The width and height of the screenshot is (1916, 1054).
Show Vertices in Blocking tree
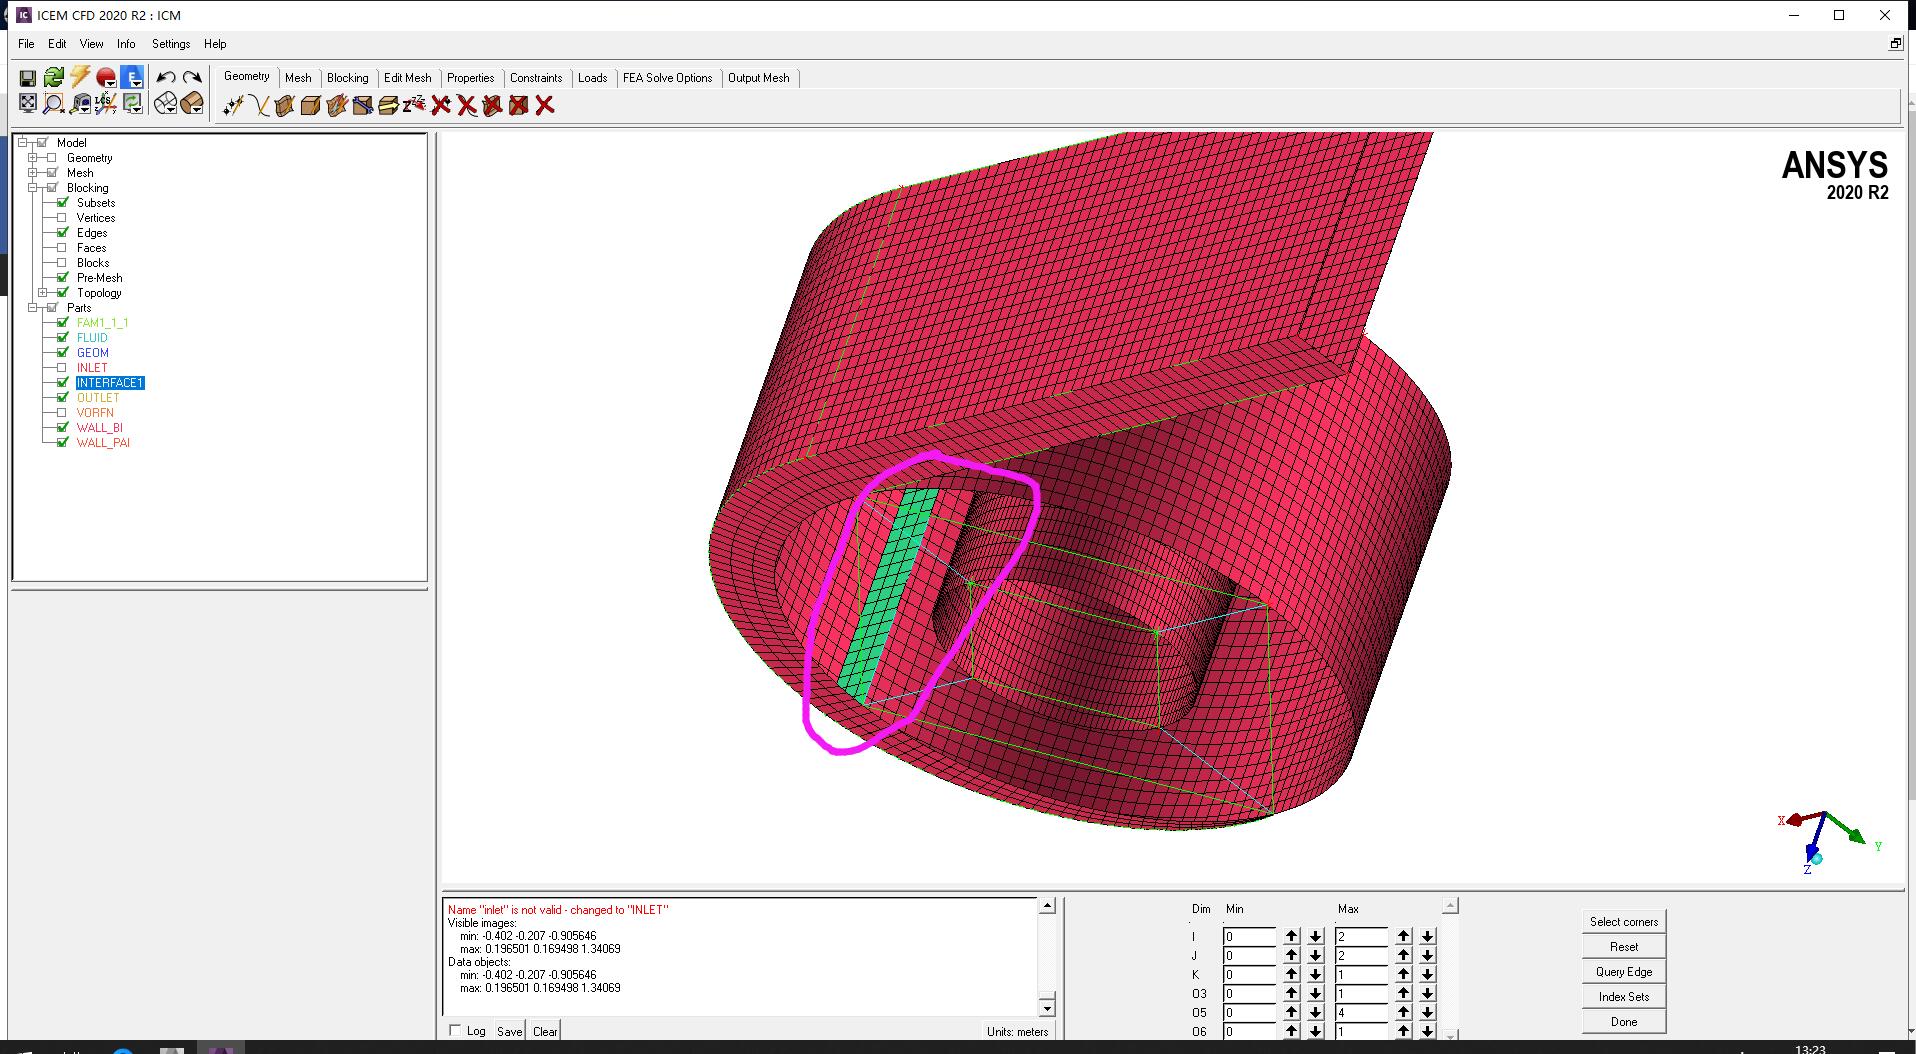point(62,218)
